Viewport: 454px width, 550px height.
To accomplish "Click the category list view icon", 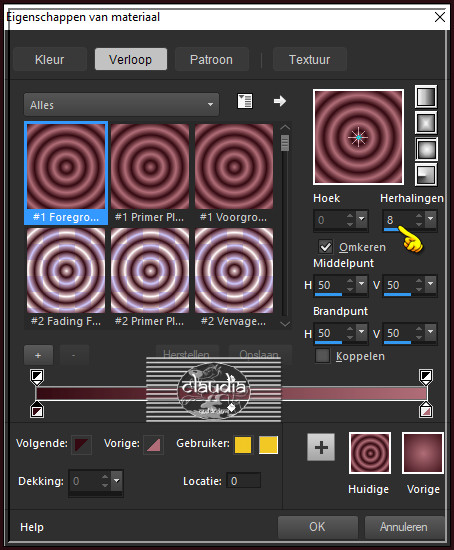I will [x=245, y=101].
